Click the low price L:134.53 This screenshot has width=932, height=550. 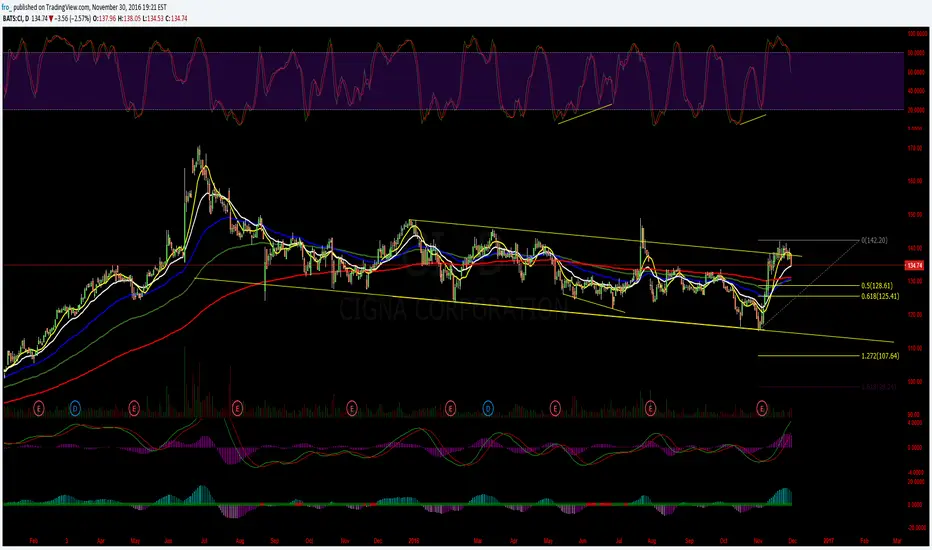pyautogui.click(x=153, y=18)
